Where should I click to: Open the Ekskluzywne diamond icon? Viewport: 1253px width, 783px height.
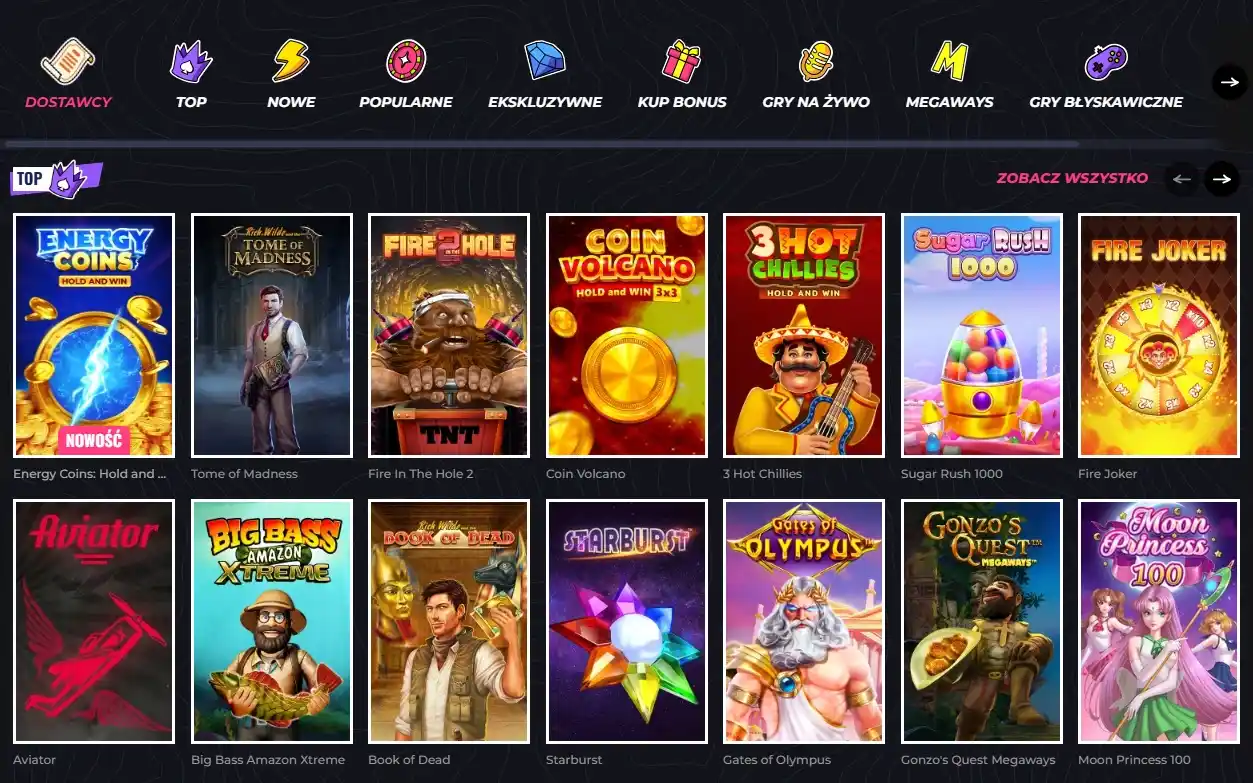pyautogui.click(x=545, y=60)
